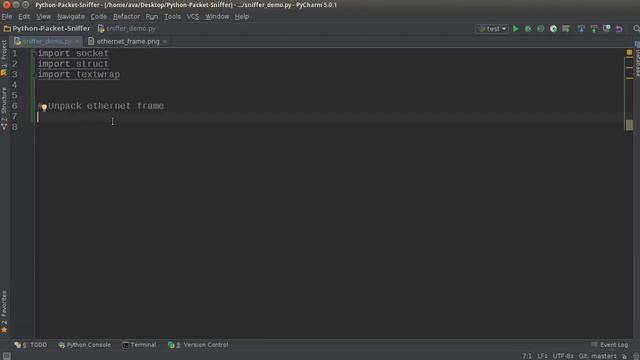Run the test configuration
Image resolution: width=640 pixels, height=360 pixels.
516,29
